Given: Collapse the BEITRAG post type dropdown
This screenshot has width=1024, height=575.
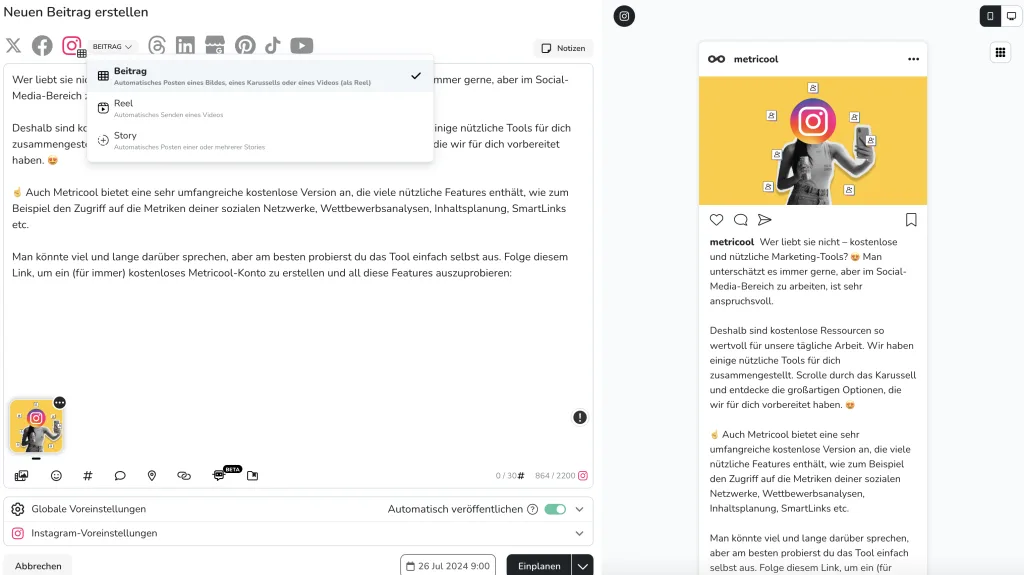Looking at the screenshot, I should tap(113, 47).
